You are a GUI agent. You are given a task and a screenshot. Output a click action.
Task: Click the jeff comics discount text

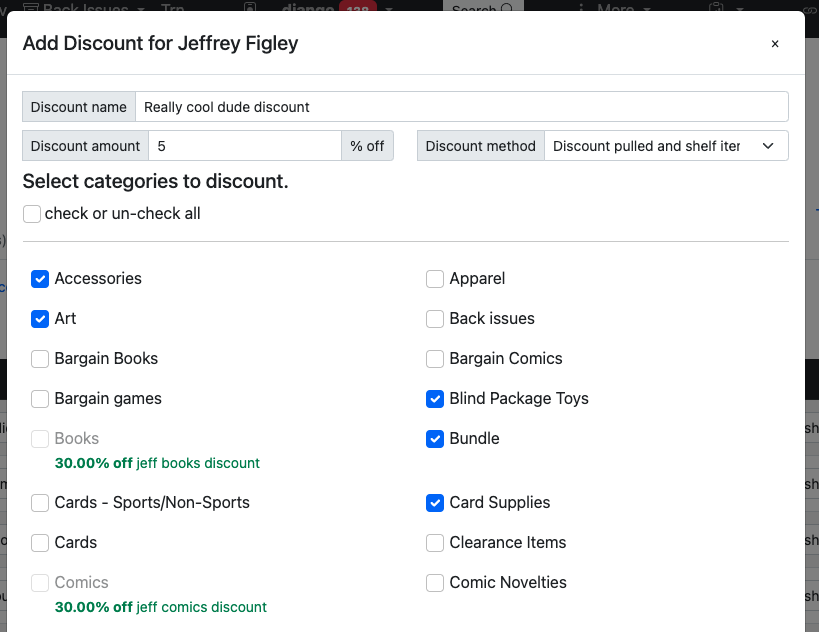(201, 607)
